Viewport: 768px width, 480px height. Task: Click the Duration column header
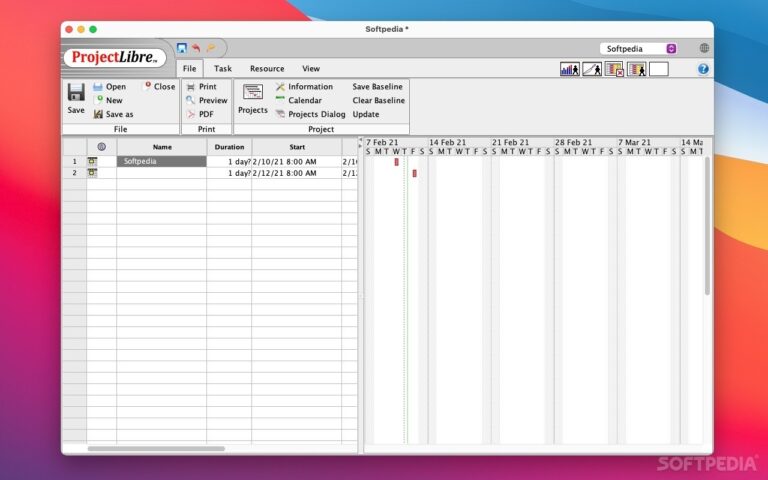click(229, 147)
